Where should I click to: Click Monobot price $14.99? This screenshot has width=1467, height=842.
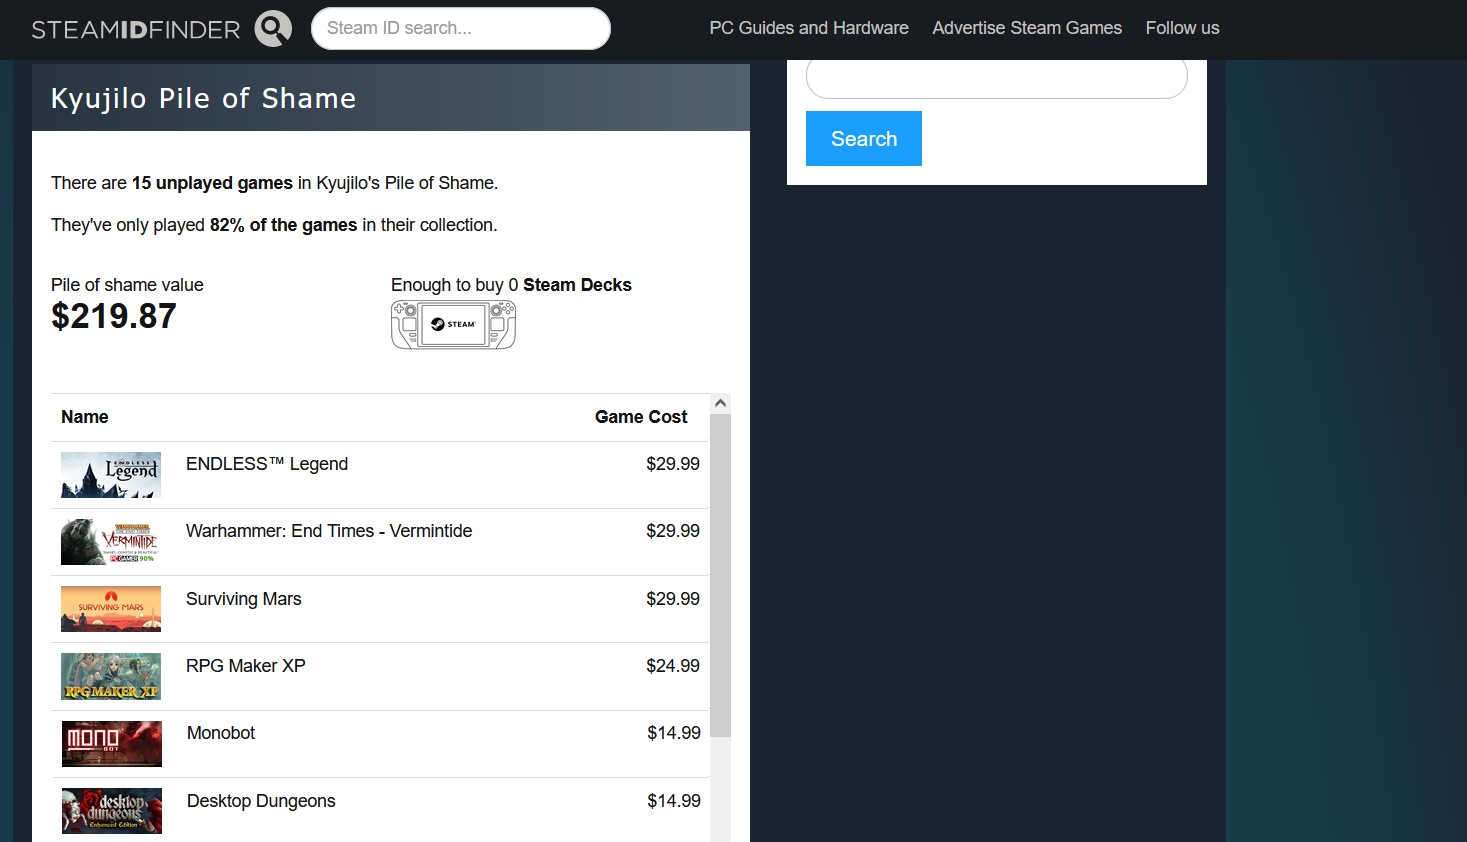(674, 733)
